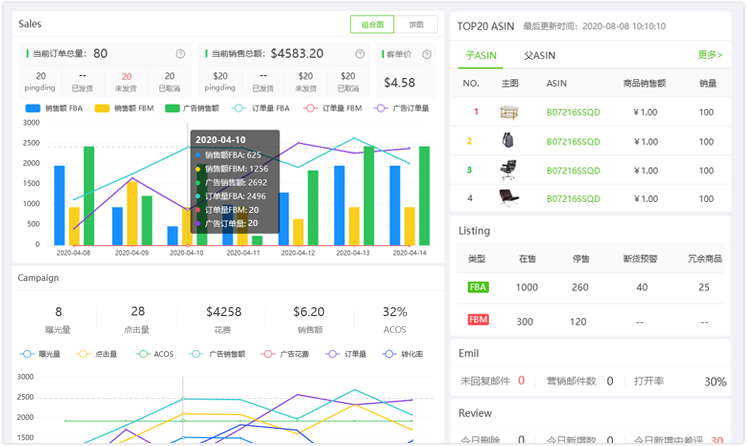The width and height of the screenshot is (747, 446).
Task: Open ASIN B07216SSQD link in row 1
Action: click(573, 112)
